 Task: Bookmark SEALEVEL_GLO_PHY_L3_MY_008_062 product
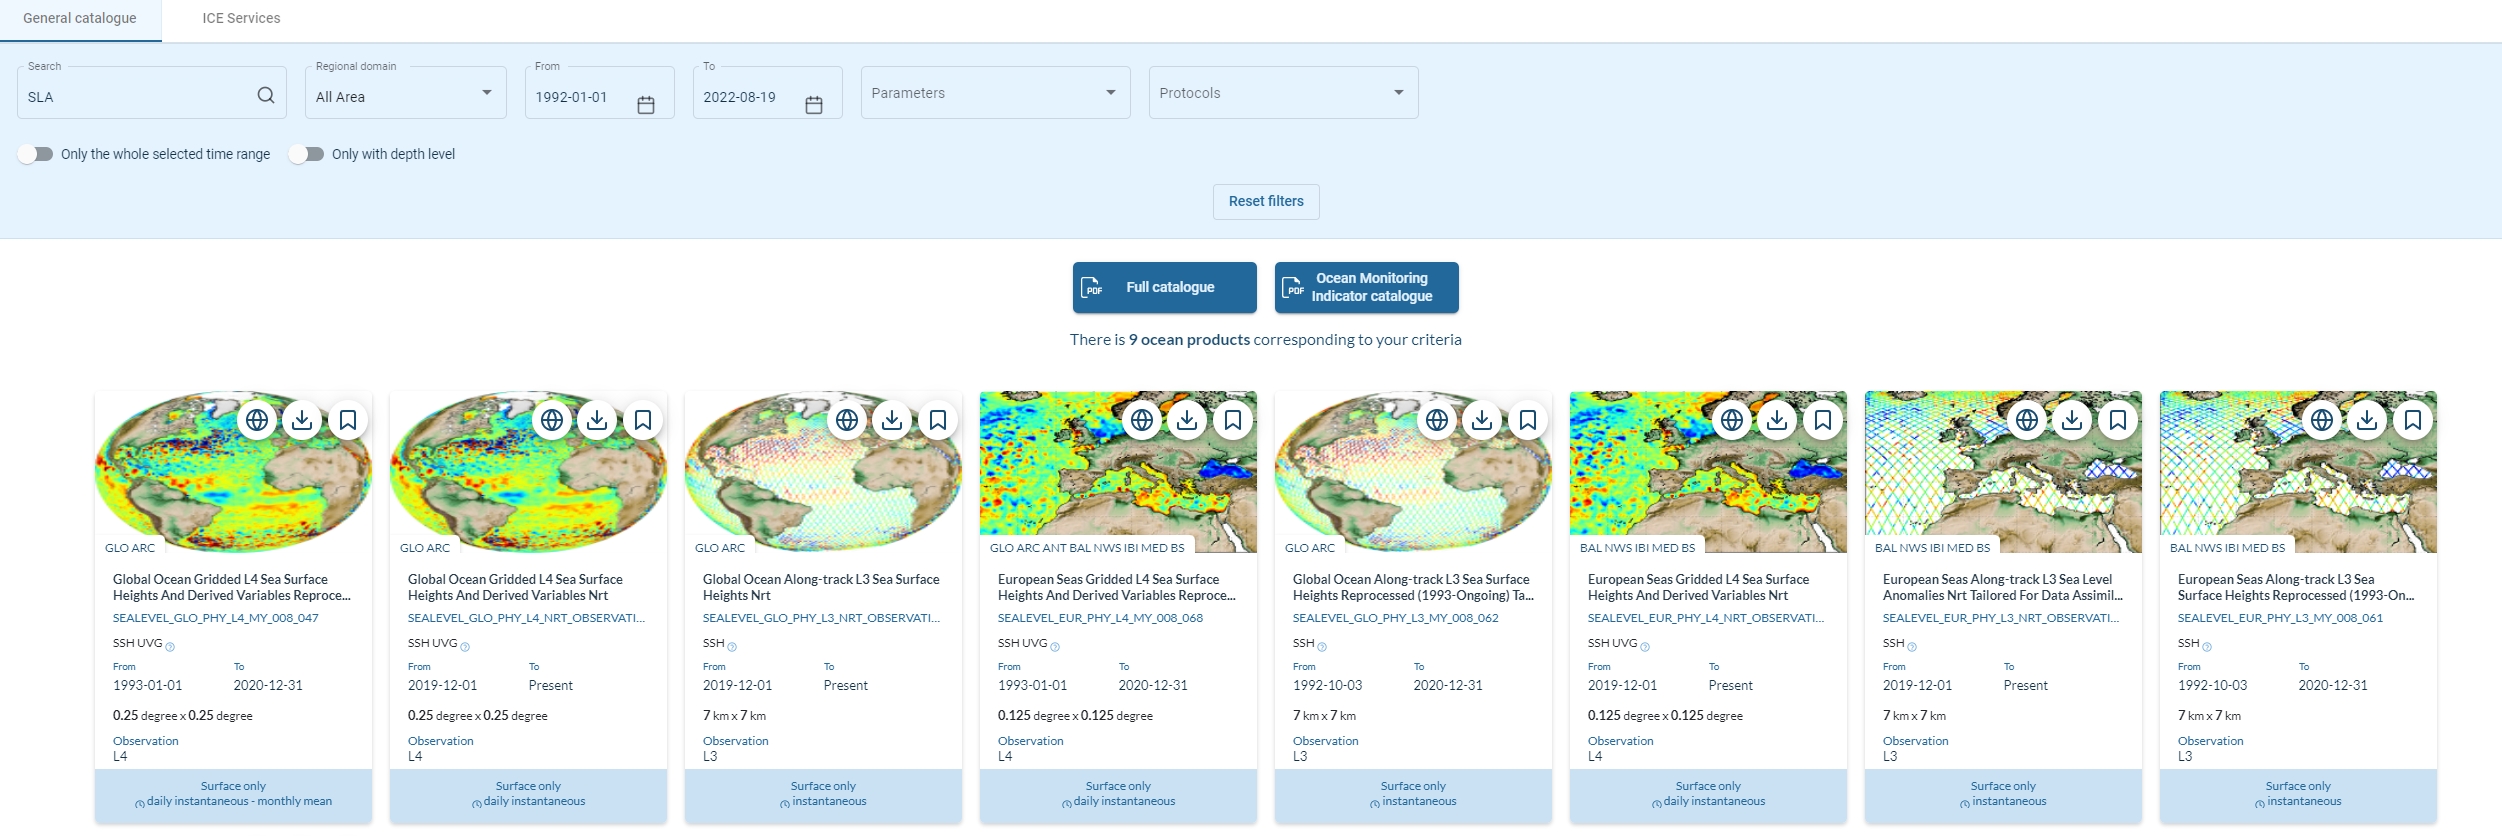1528,420
